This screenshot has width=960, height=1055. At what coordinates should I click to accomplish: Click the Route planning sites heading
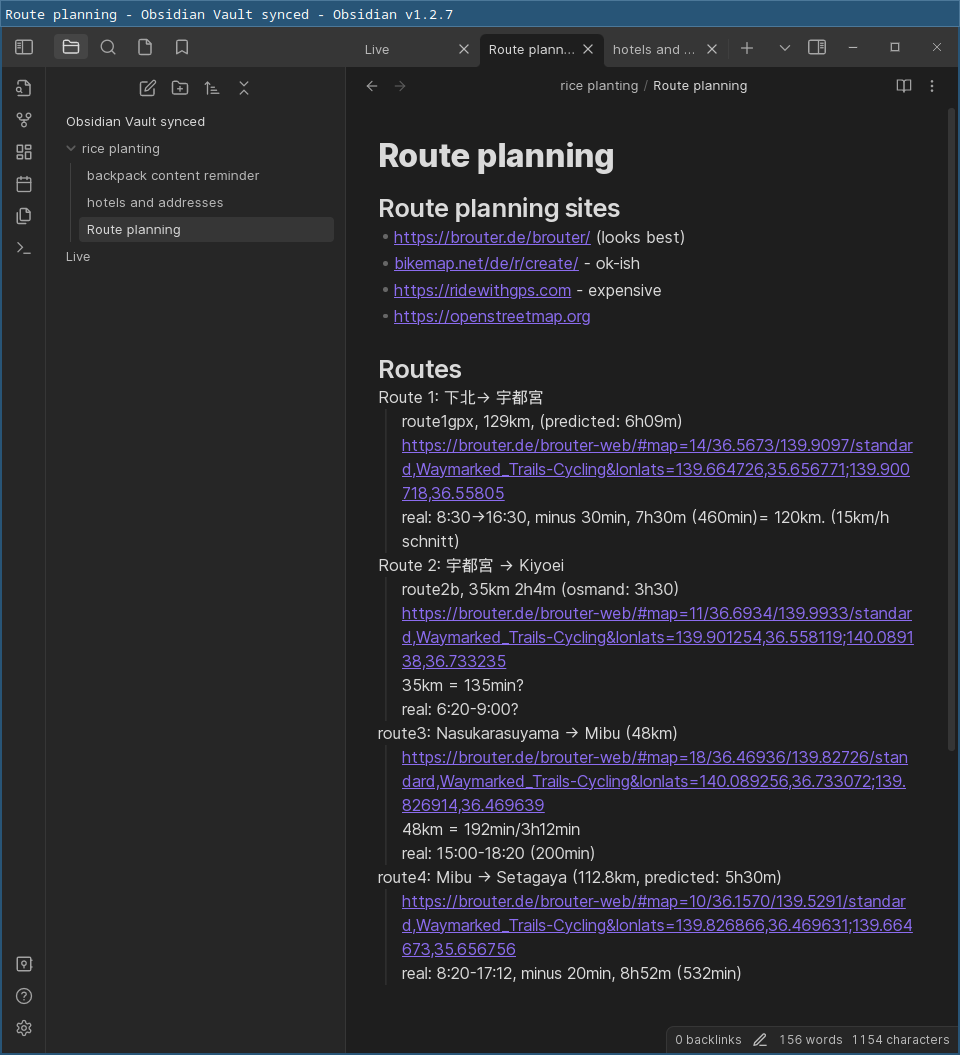[499, 209]
